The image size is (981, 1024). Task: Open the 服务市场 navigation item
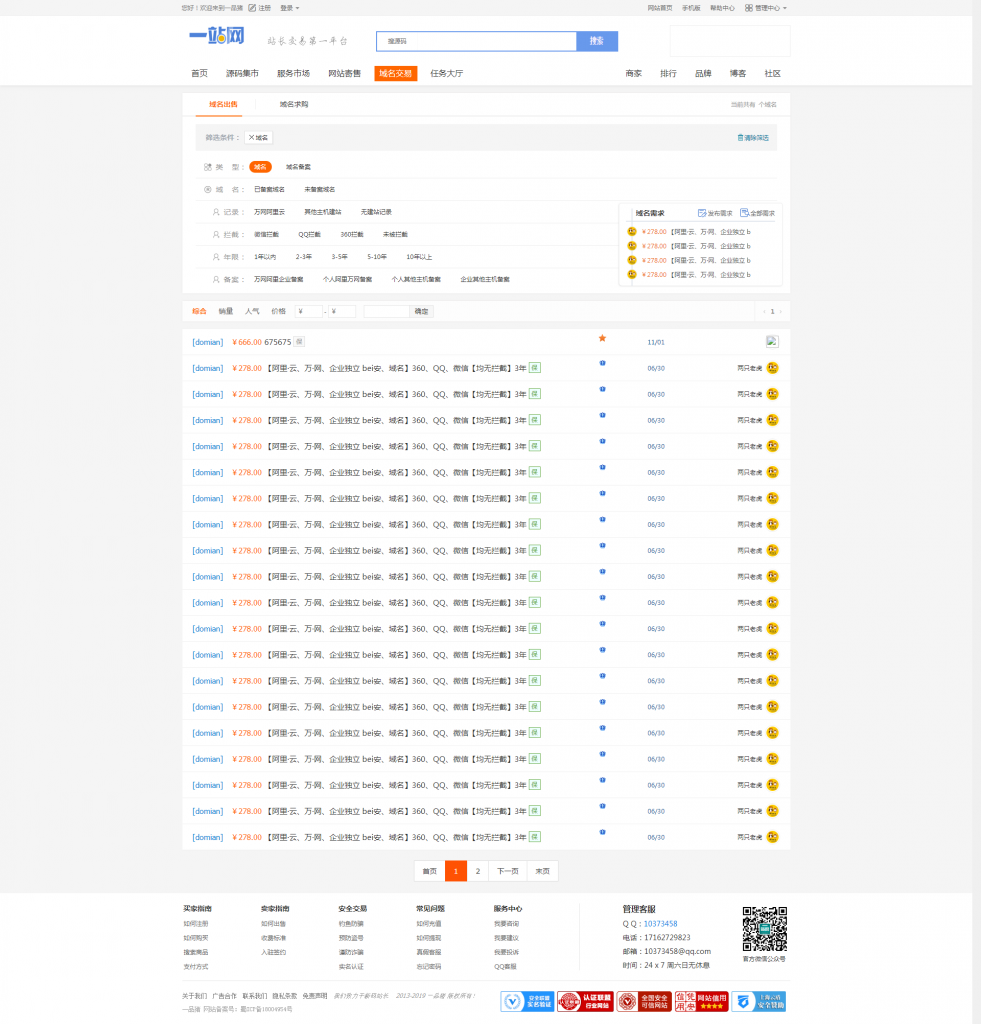click(293, 73)
